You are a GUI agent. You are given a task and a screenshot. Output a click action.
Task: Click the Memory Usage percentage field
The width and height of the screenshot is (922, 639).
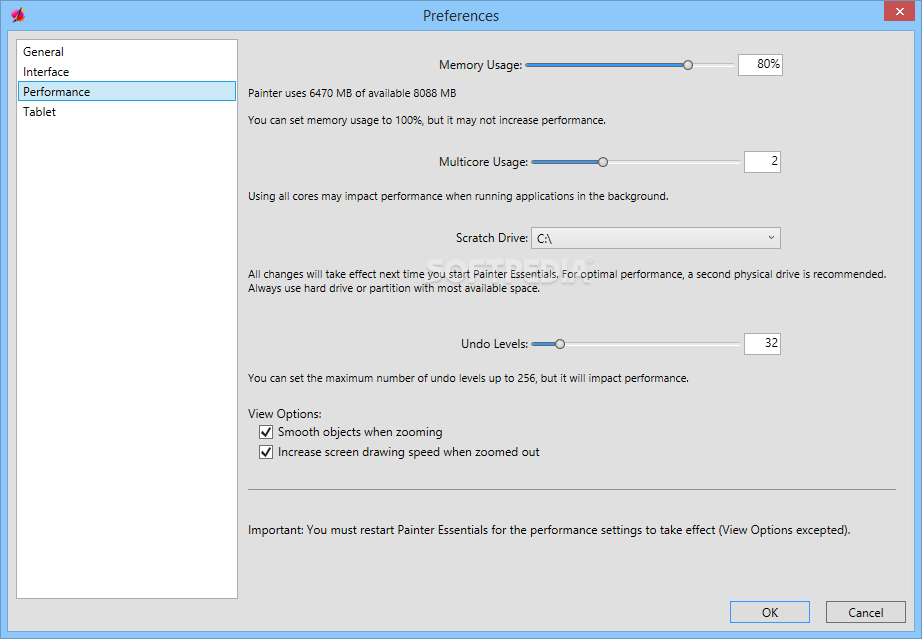(759, 65)
